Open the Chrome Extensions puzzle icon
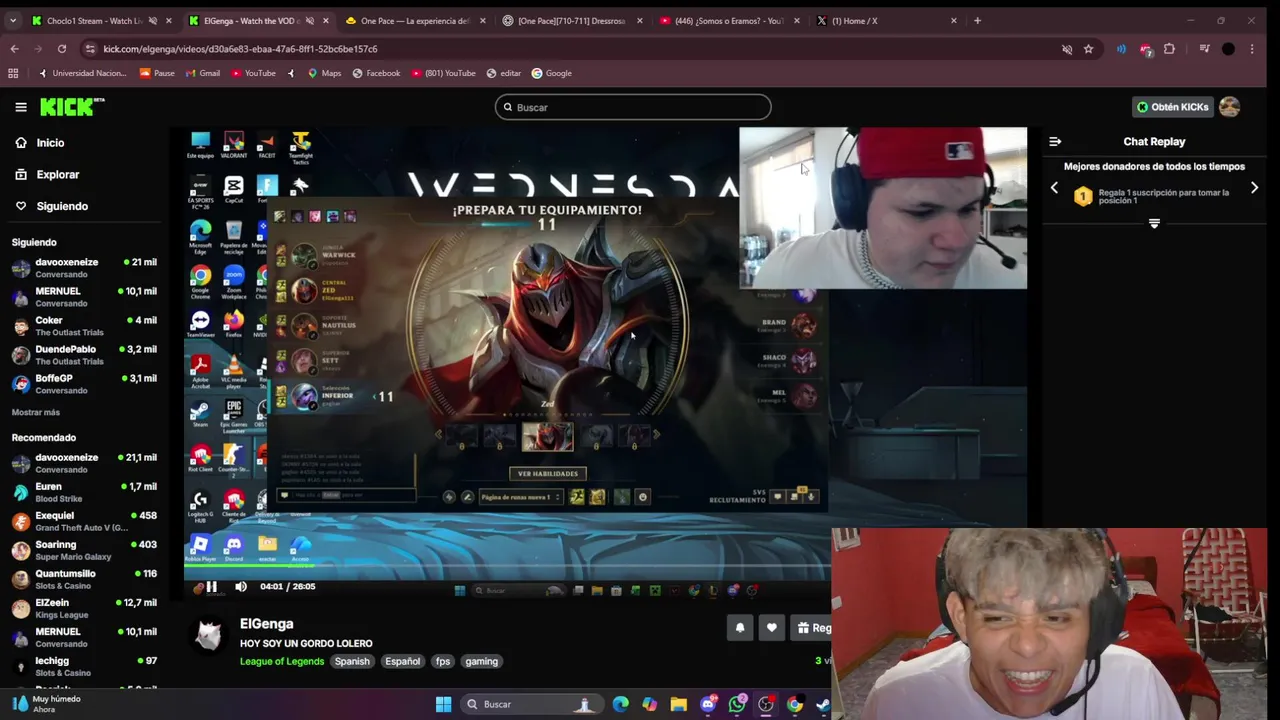Viewport: 1280px width, 720px height. click(x=1169, y=49)
